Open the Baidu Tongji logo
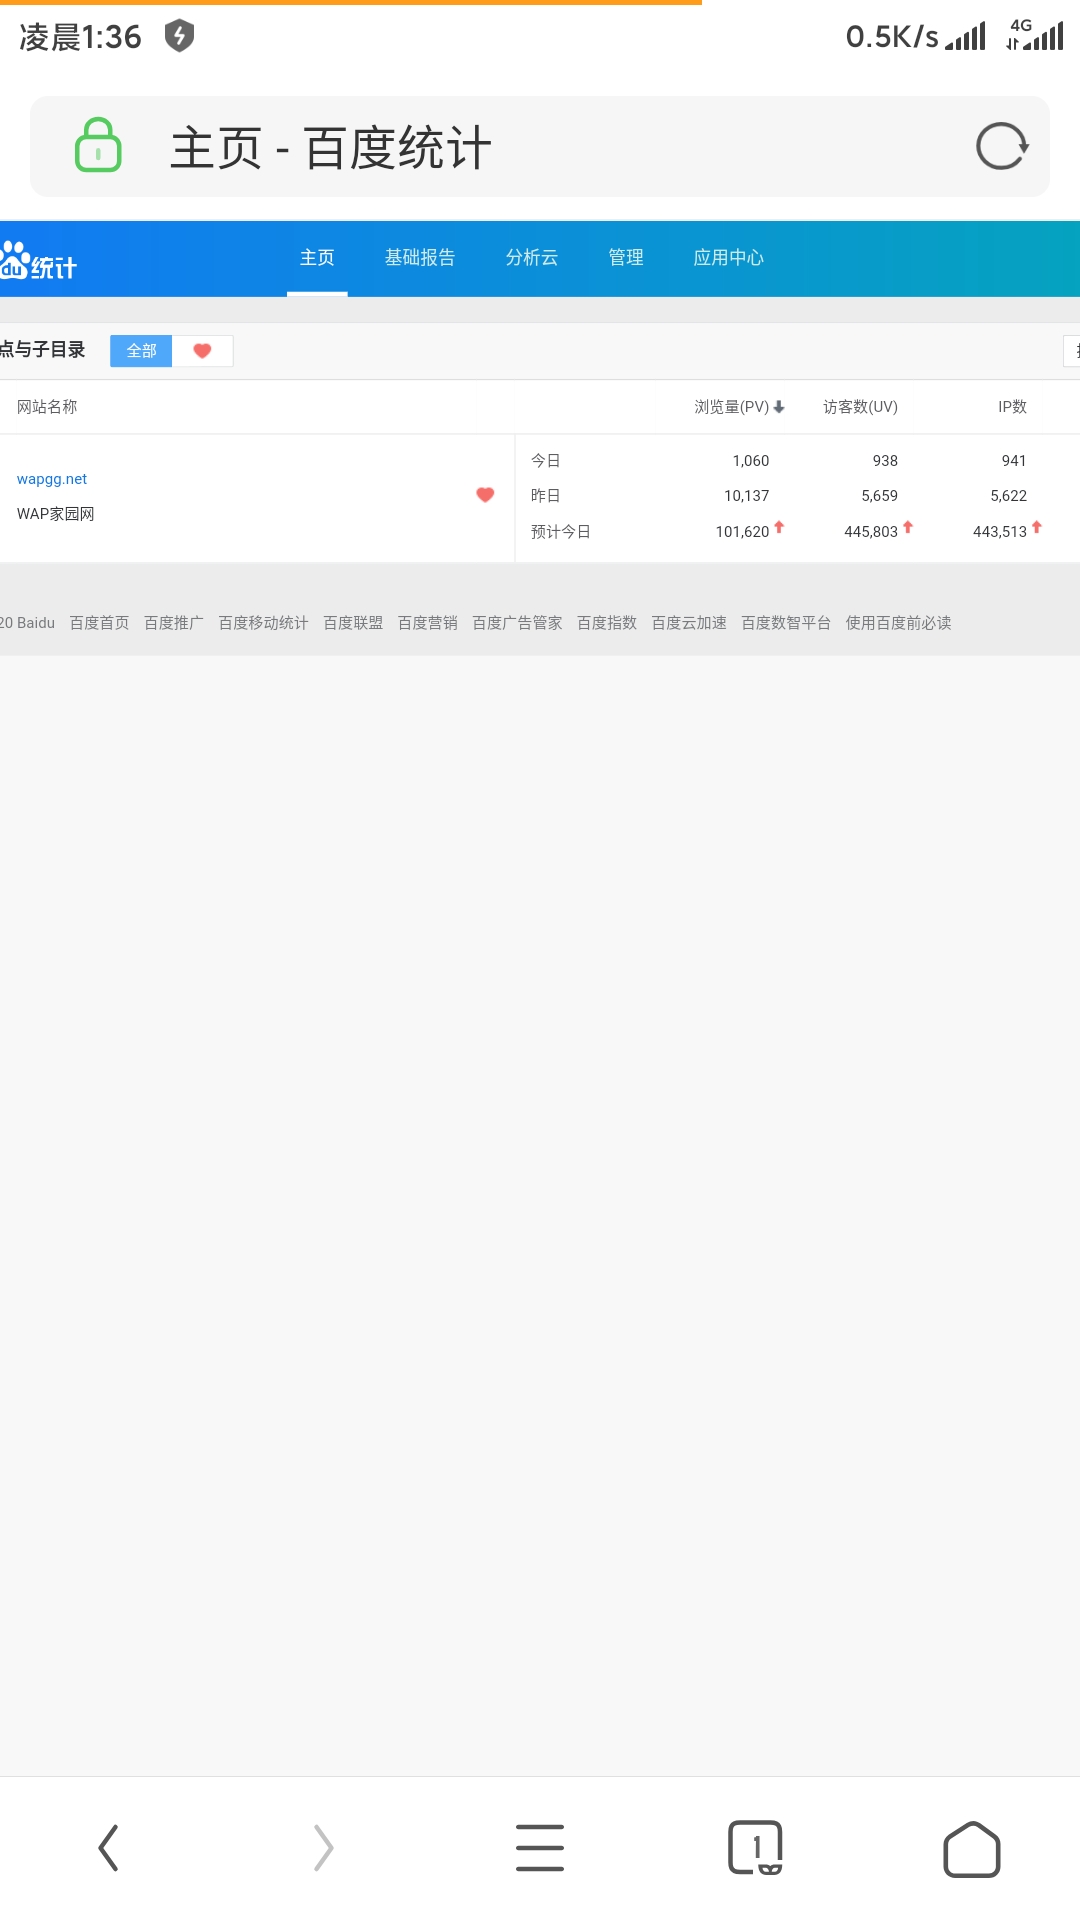 pos(38,260)
